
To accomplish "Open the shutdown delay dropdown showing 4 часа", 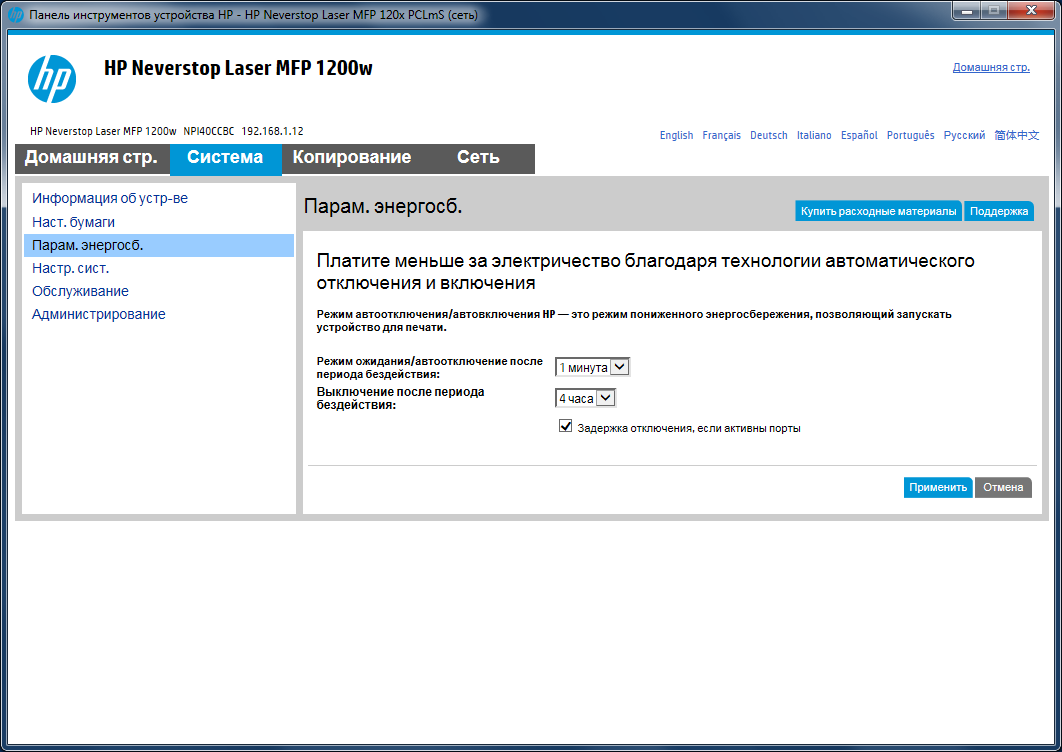I will point(586,398).
